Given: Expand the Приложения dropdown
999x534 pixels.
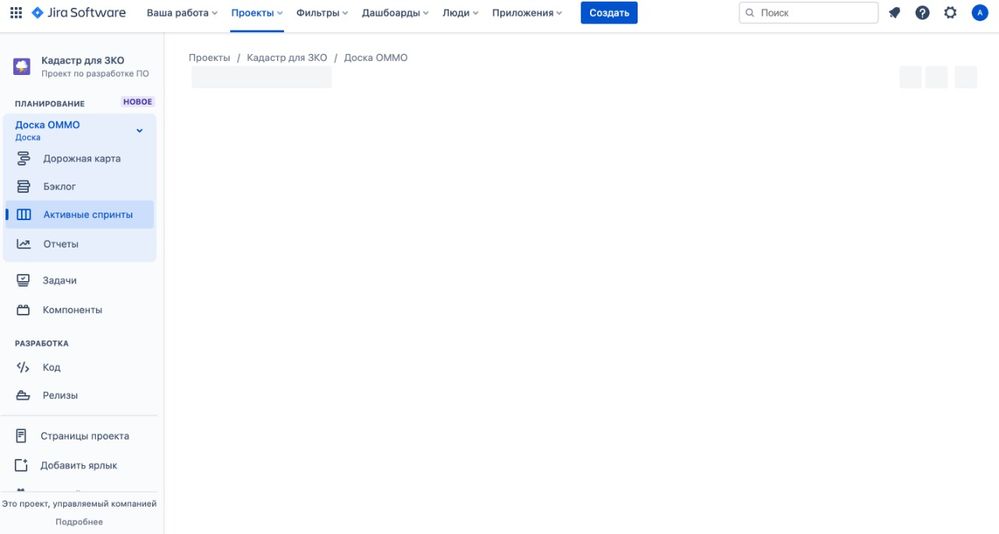Looking at the screenshot, I should 527,13.
